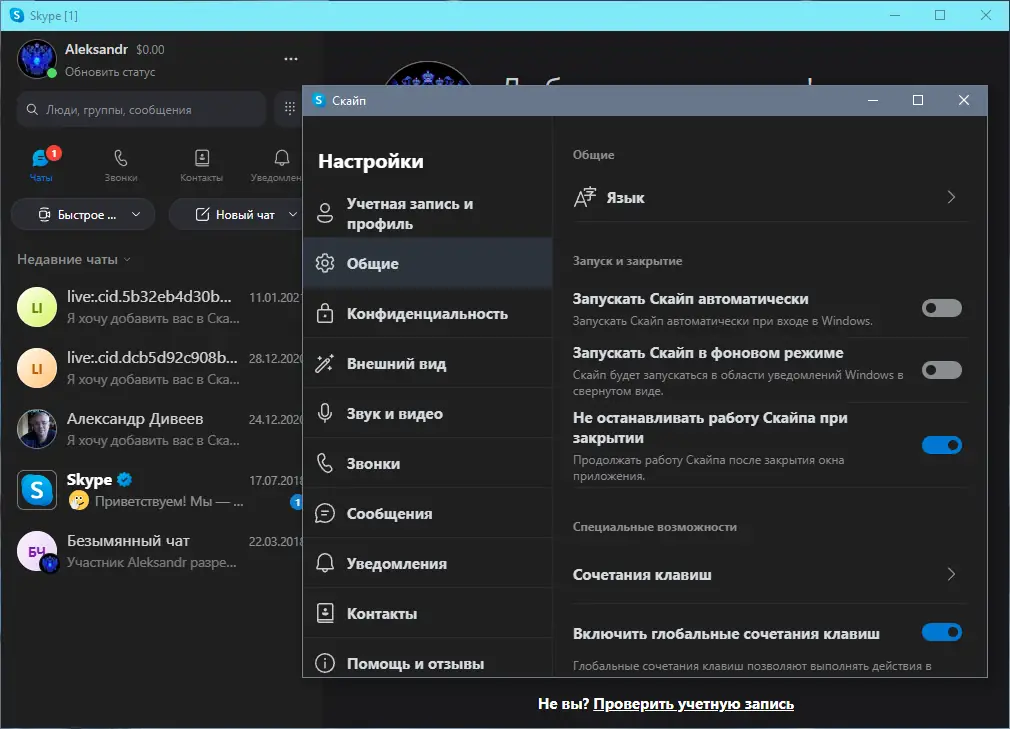This screenshot has width=1010, height=729.
Task: Enable Запускать Скайп в фоновом режиме
Action: pos(941,370)
